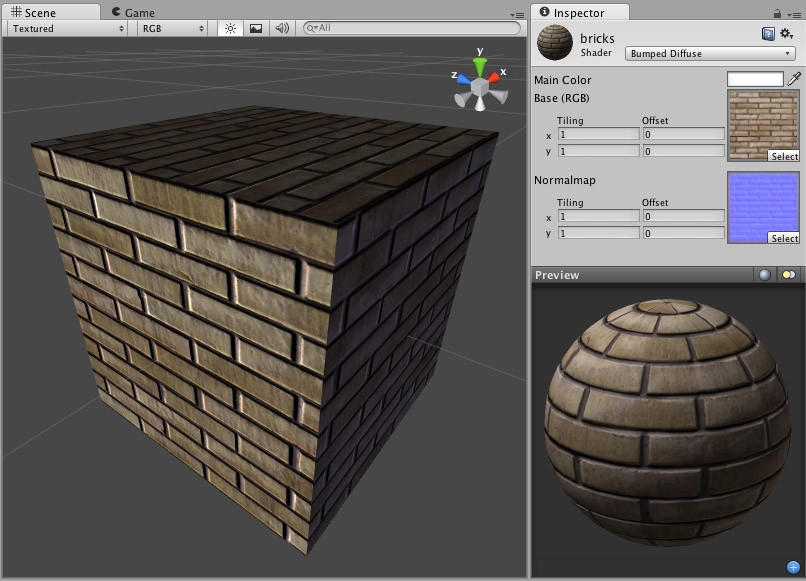Click the Base texture Select button

pyautogui.click(x=784, y=156)
